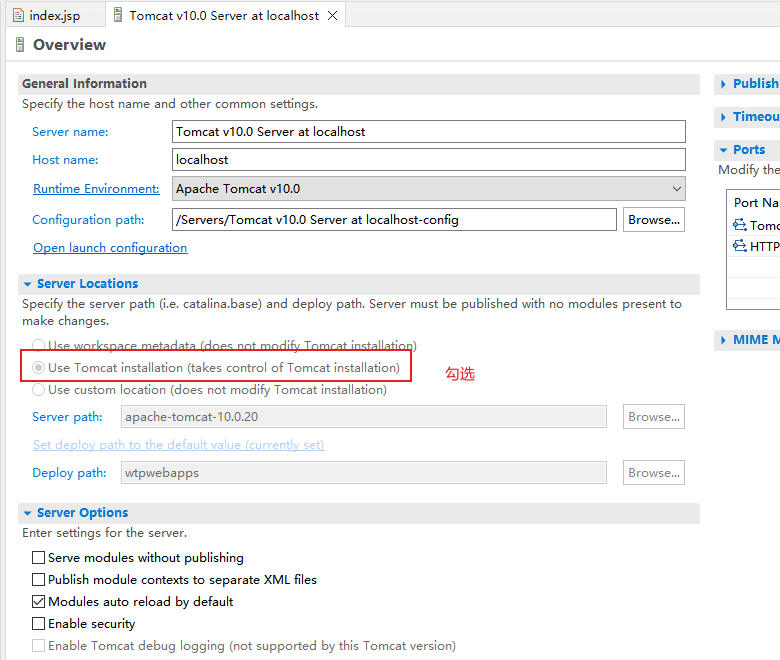Click the Overview server icon
The width and height of the screenshot is (780, 660).
[20, 45]
